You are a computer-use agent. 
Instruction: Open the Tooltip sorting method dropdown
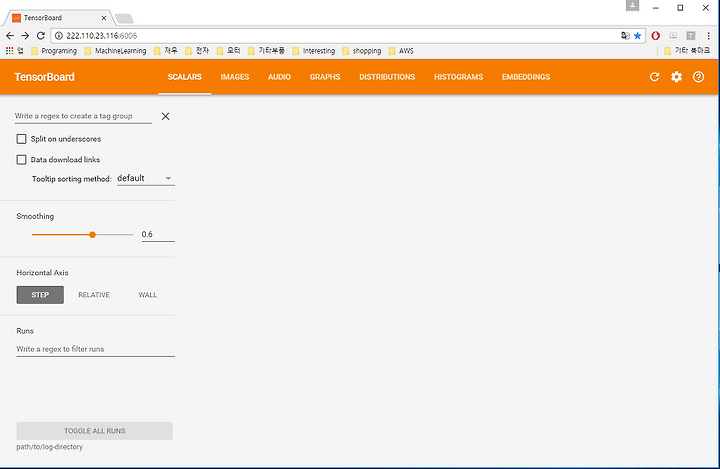point(146,178)
